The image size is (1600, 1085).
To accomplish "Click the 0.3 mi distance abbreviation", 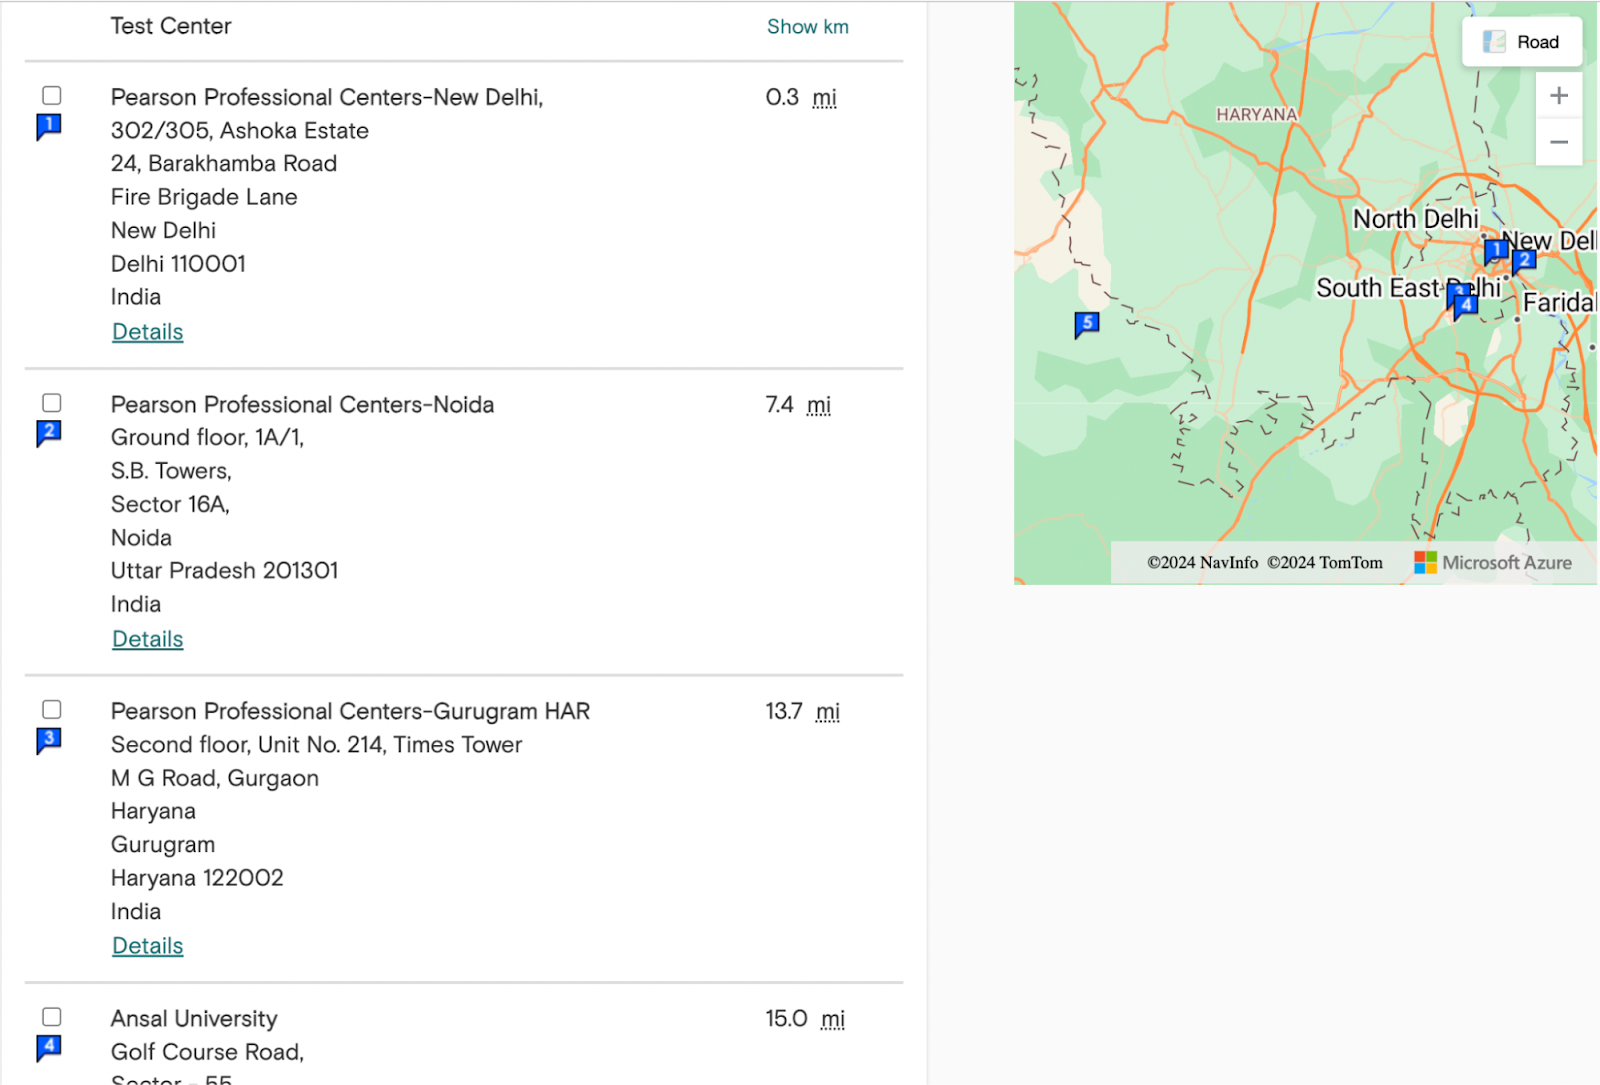I will tap(825, 98).
